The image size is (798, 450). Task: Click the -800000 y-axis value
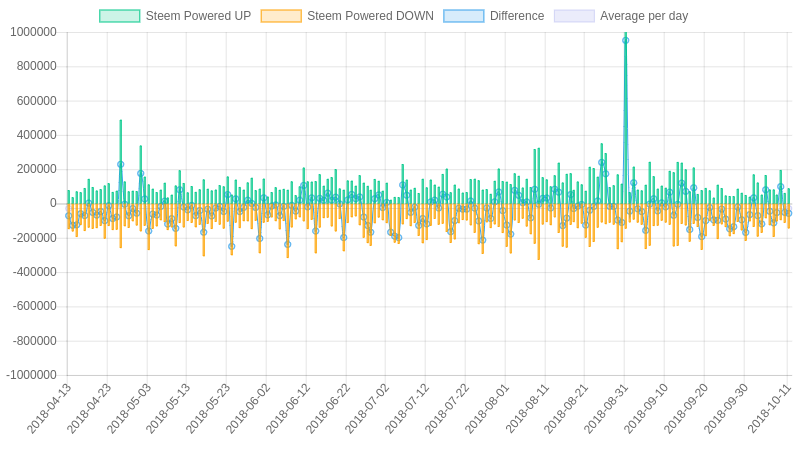[x=34, y=341]
